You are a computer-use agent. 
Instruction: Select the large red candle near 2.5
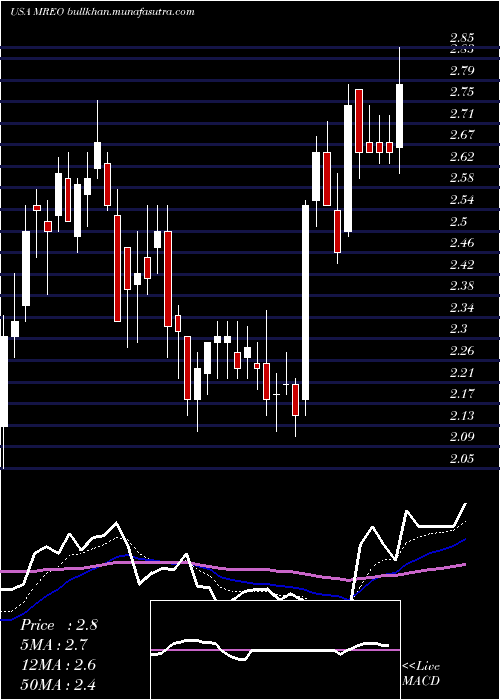click(117, 268)
